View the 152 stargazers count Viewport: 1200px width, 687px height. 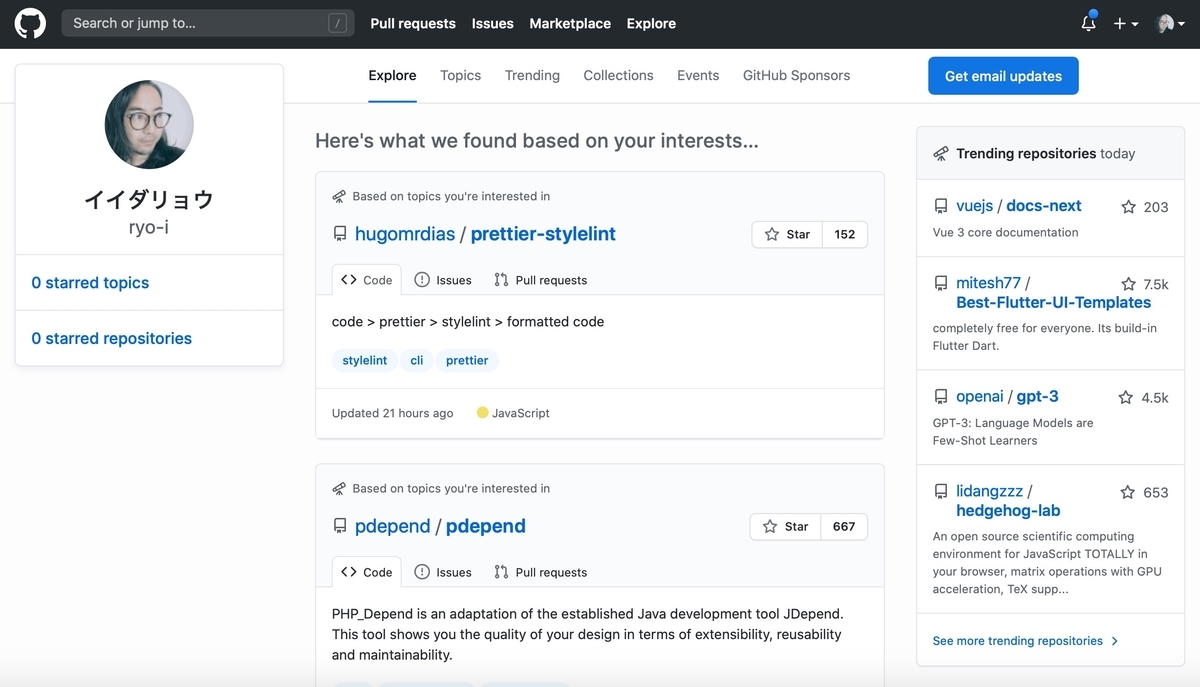point(845,234)
